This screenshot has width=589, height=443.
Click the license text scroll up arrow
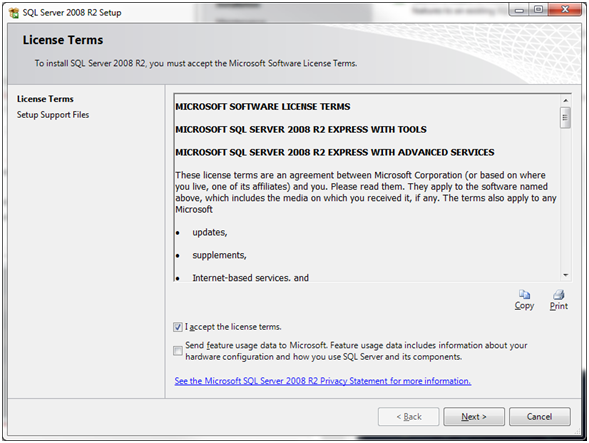point(565,100)
